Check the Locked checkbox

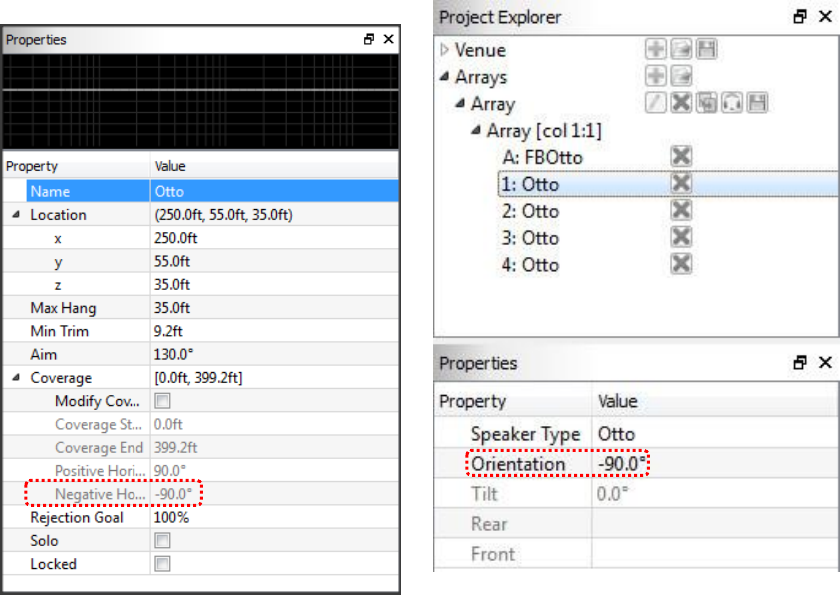pos(162,564)
